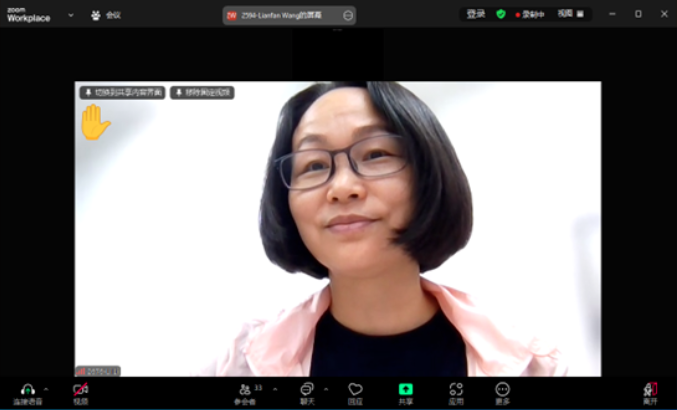Expand audio options caret beside headphone

pos(46,388)
